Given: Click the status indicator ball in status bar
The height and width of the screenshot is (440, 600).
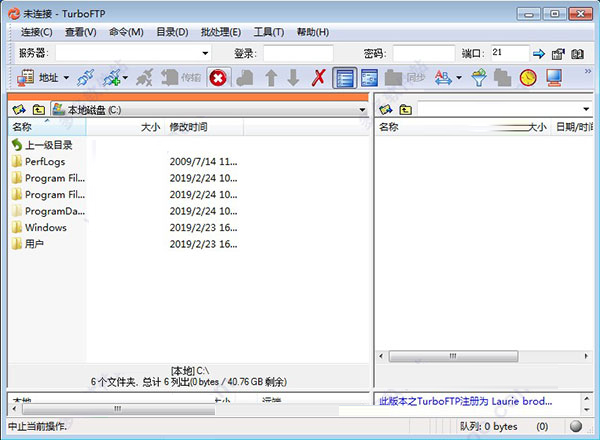Looking at the screenshot, I should 576,426.
